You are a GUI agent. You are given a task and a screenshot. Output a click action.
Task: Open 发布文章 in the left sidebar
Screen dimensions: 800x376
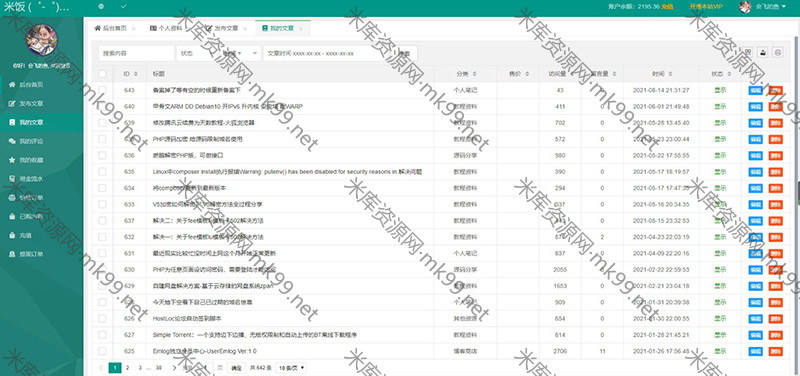click(x=41, y=104)
